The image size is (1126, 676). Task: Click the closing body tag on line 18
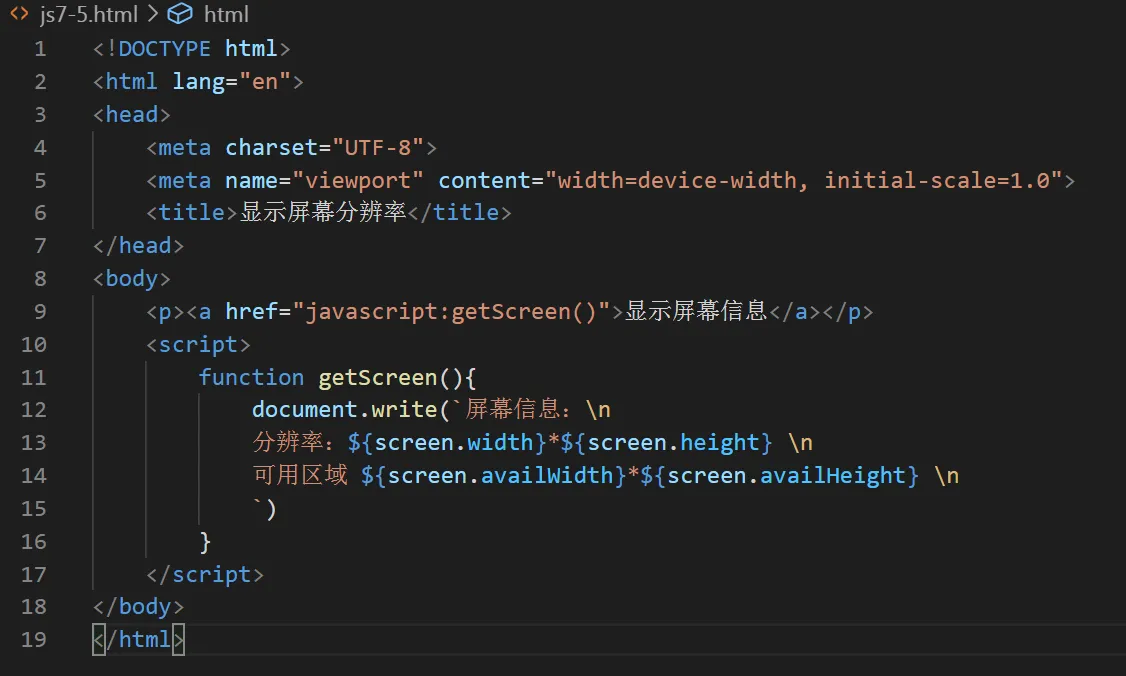click(x=139, y=607)
